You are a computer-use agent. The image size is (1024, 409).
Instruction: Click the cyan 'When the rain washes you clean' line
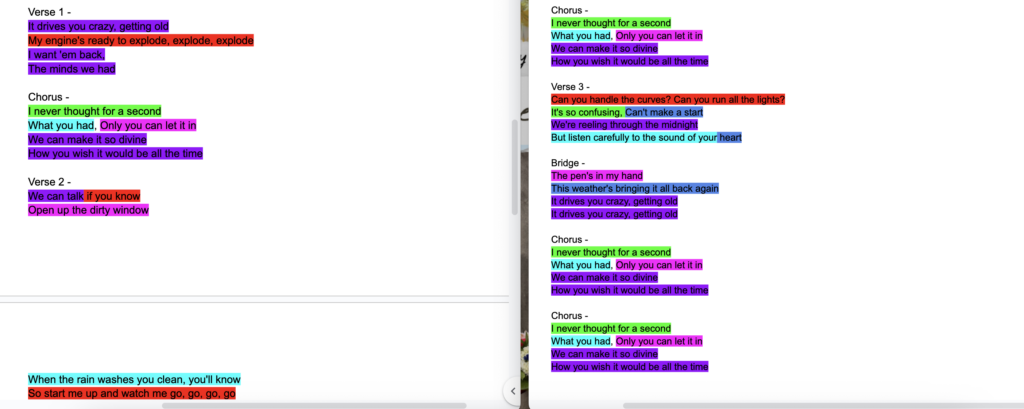[x=134, y=380]
